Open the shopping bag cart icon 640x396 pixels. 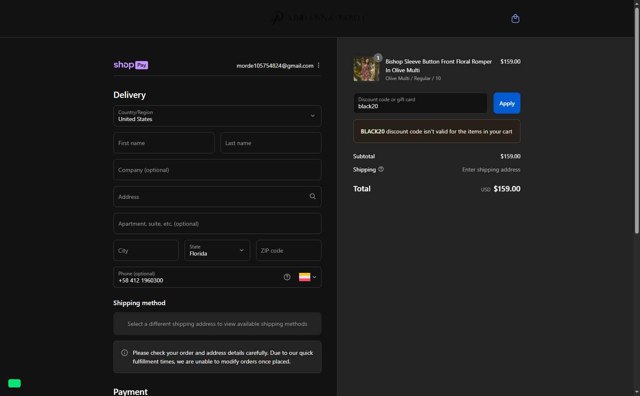pyautogui.click(x=515, y=18)
